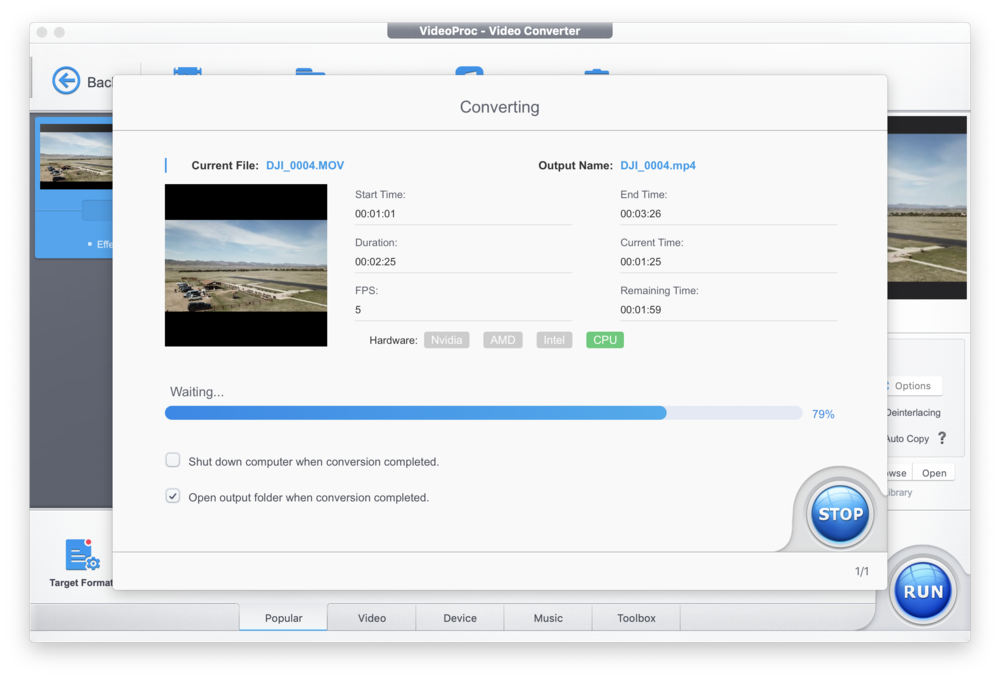Switch to the Video tab
Viewport: 1000px width, 679px height.
[372, 618]
